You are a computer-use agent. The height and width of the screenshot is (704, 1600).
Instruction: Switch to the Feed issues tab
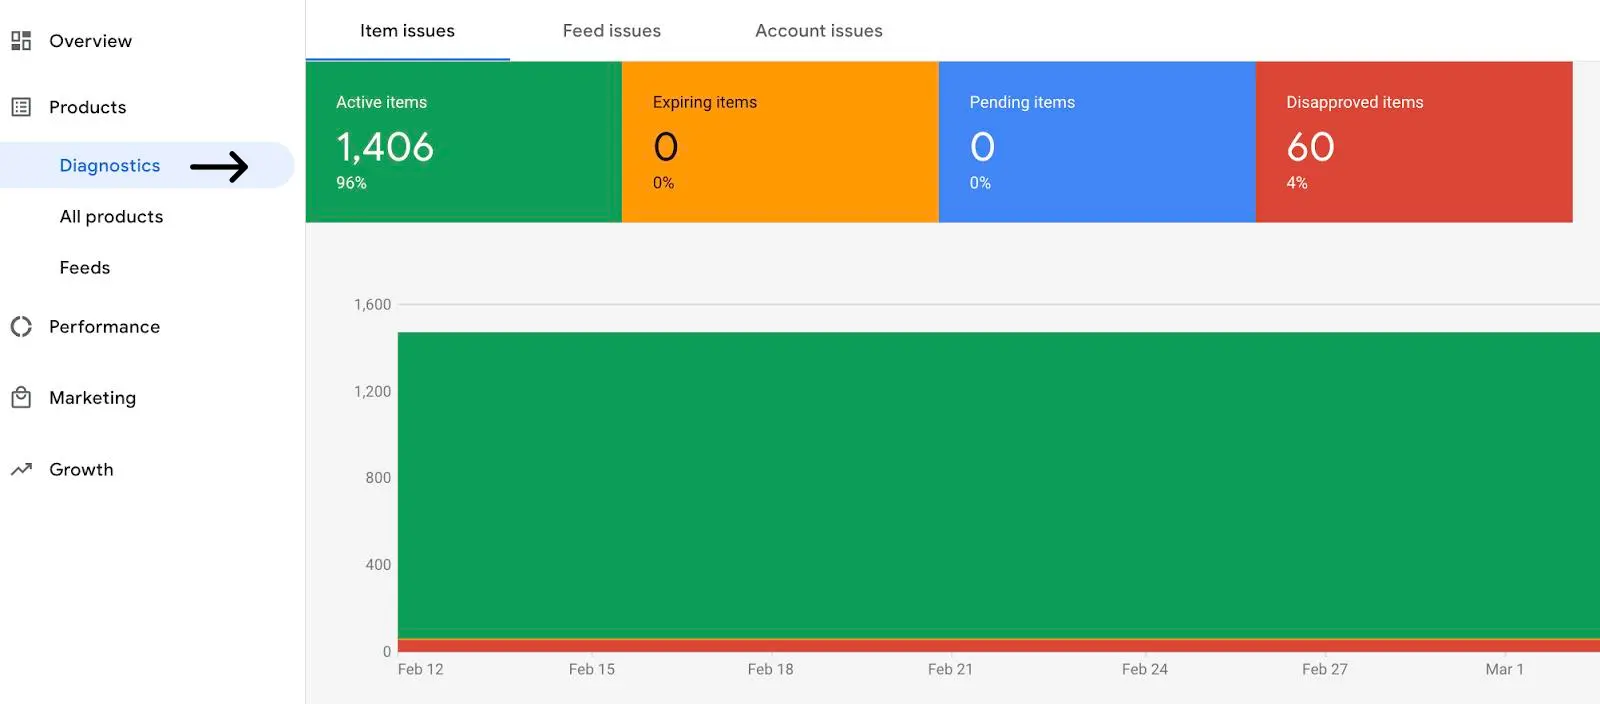coord(611,31)
